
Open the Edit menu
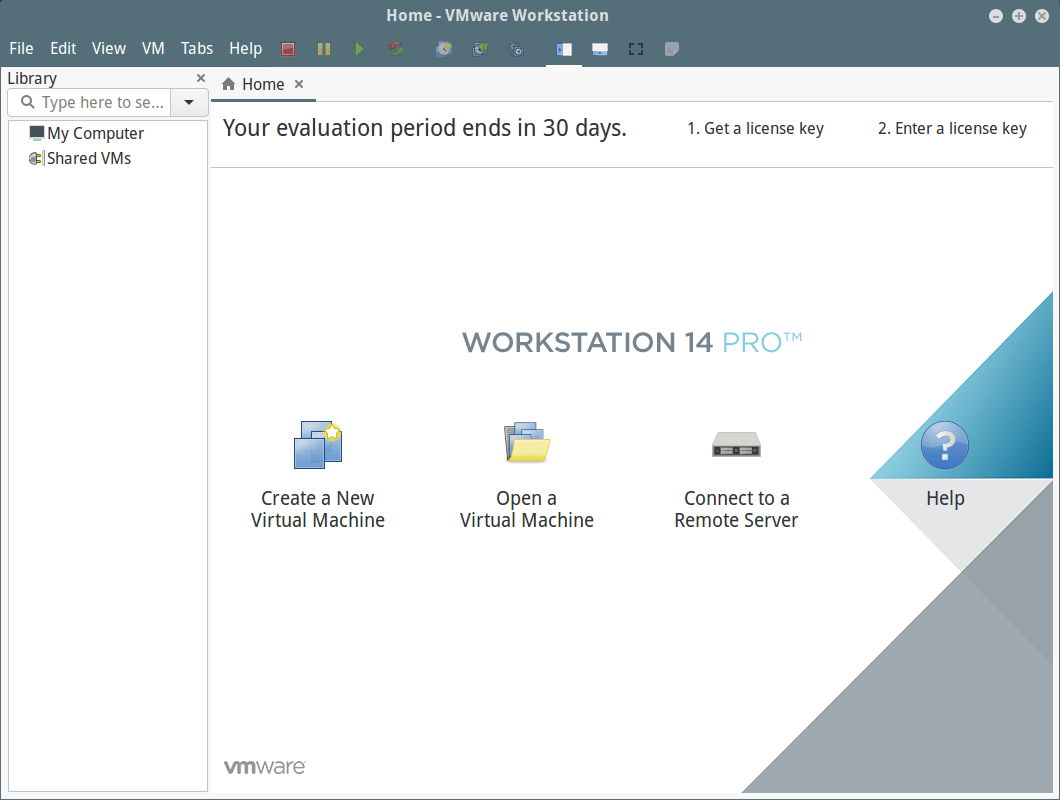[x=63, y=49]
